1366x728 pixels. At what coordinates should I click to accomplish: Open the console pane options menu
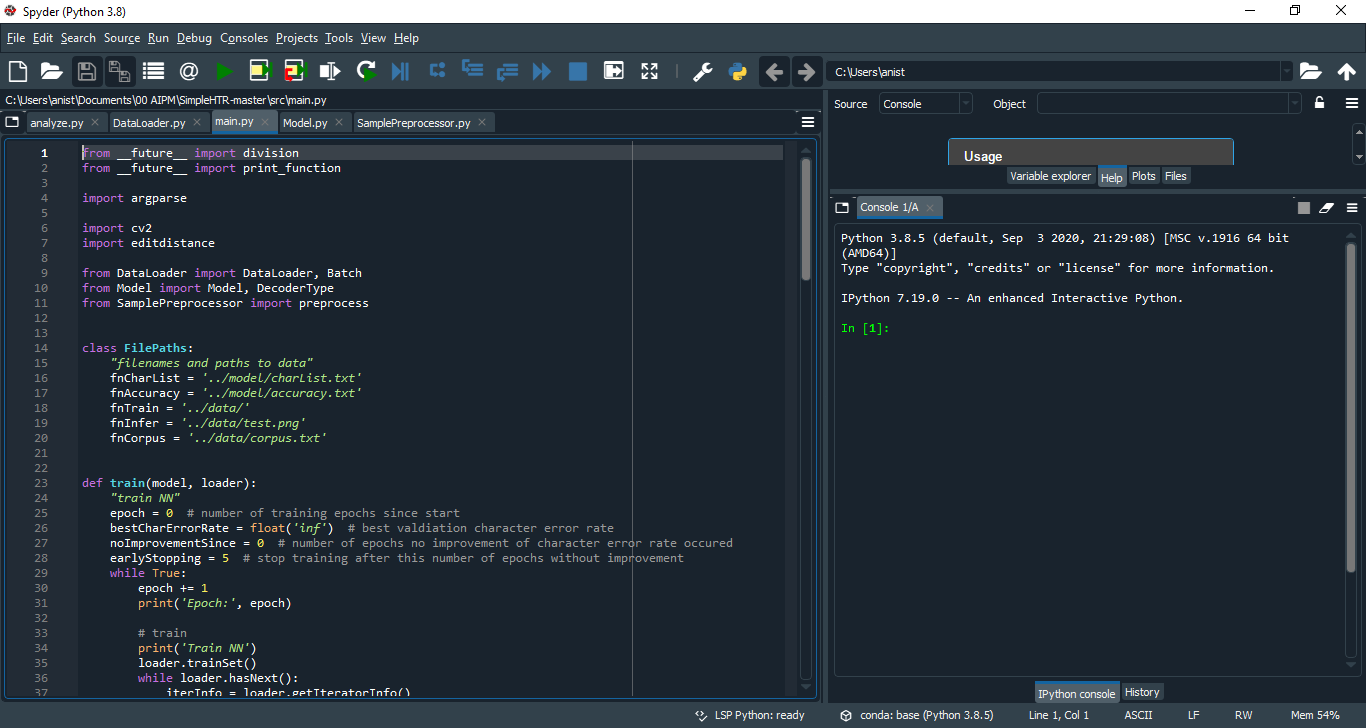[x=1352, y=207]
